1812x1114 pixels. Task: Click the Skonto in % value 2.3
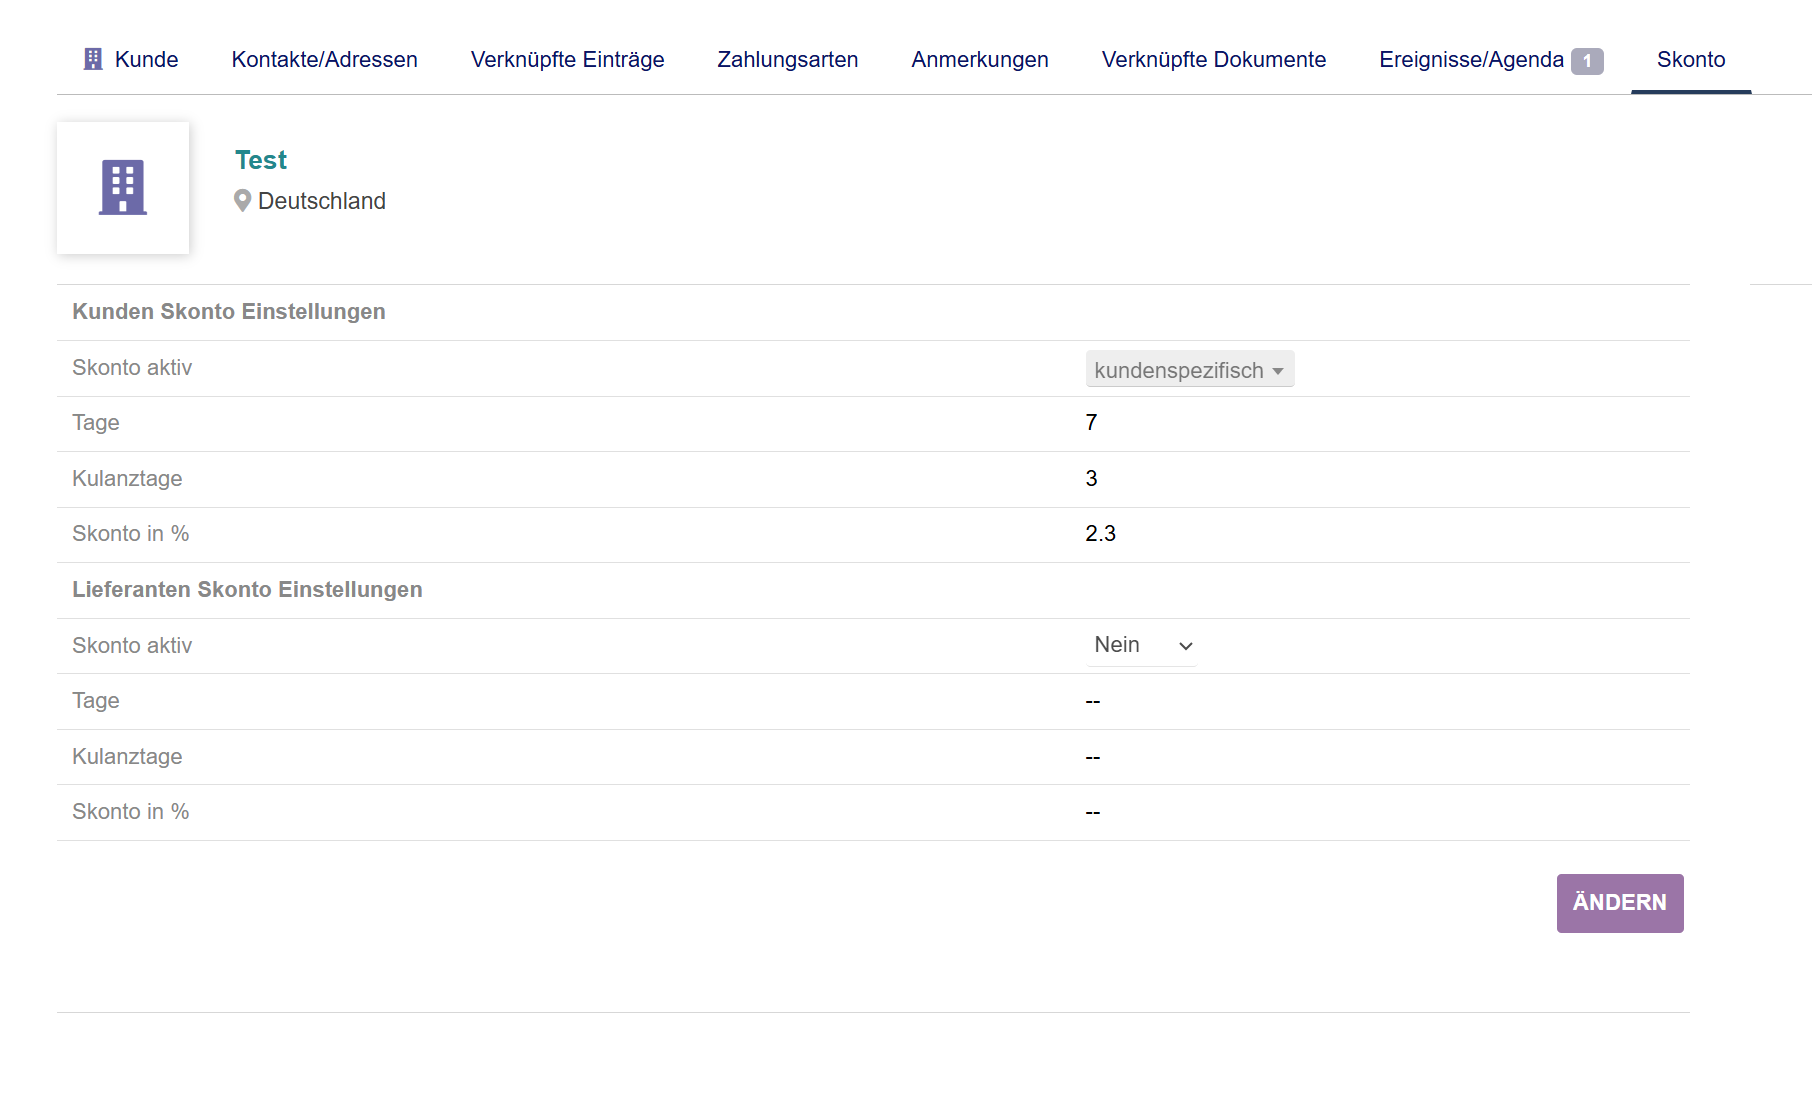[x=1100, y=534]
